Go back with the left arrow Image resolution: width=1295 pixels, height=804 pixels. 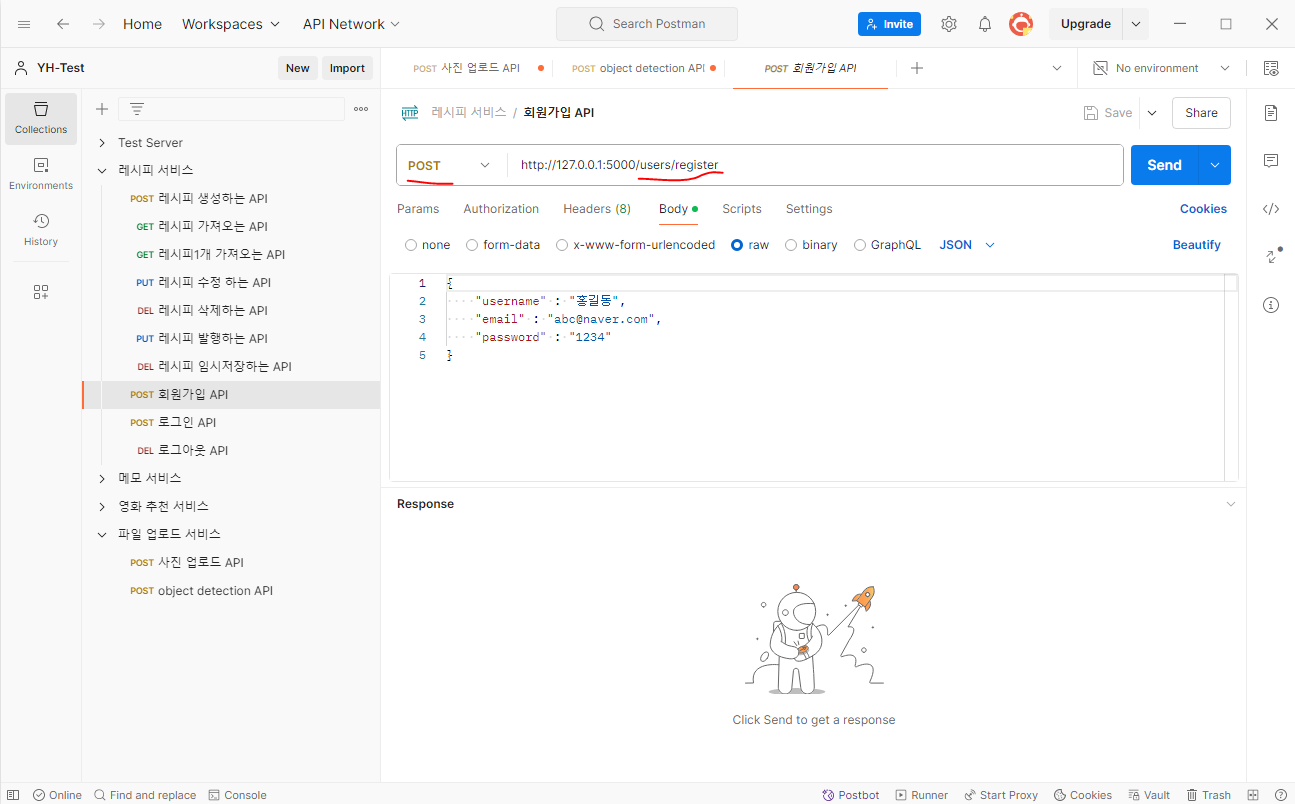click(x=63, y=24)
